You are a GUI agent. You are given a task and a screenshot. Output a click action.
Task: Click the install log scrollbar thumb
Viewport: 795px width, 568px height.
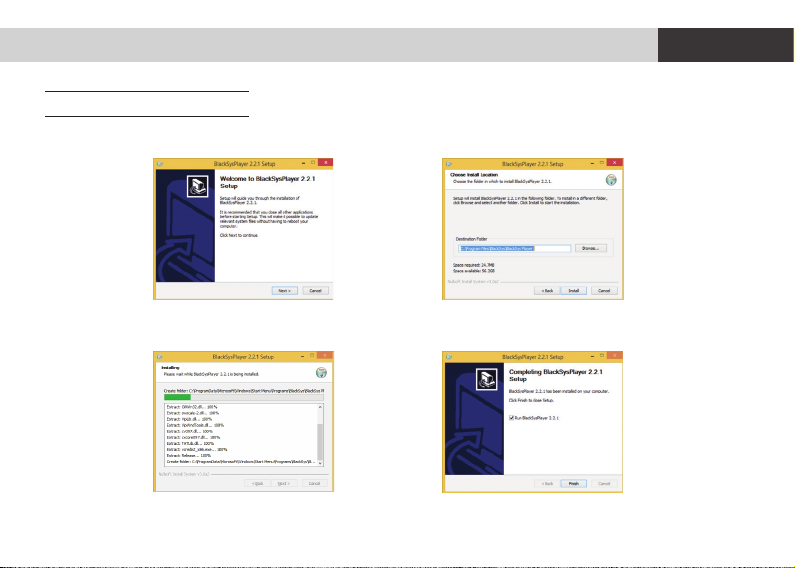tap(320, 441)
